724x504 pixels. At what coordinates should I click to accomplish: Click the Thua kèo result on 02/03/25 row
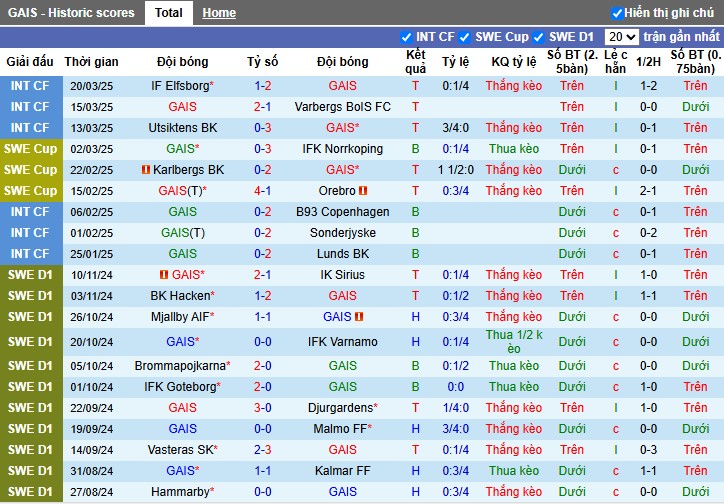[x=514, y=149]
